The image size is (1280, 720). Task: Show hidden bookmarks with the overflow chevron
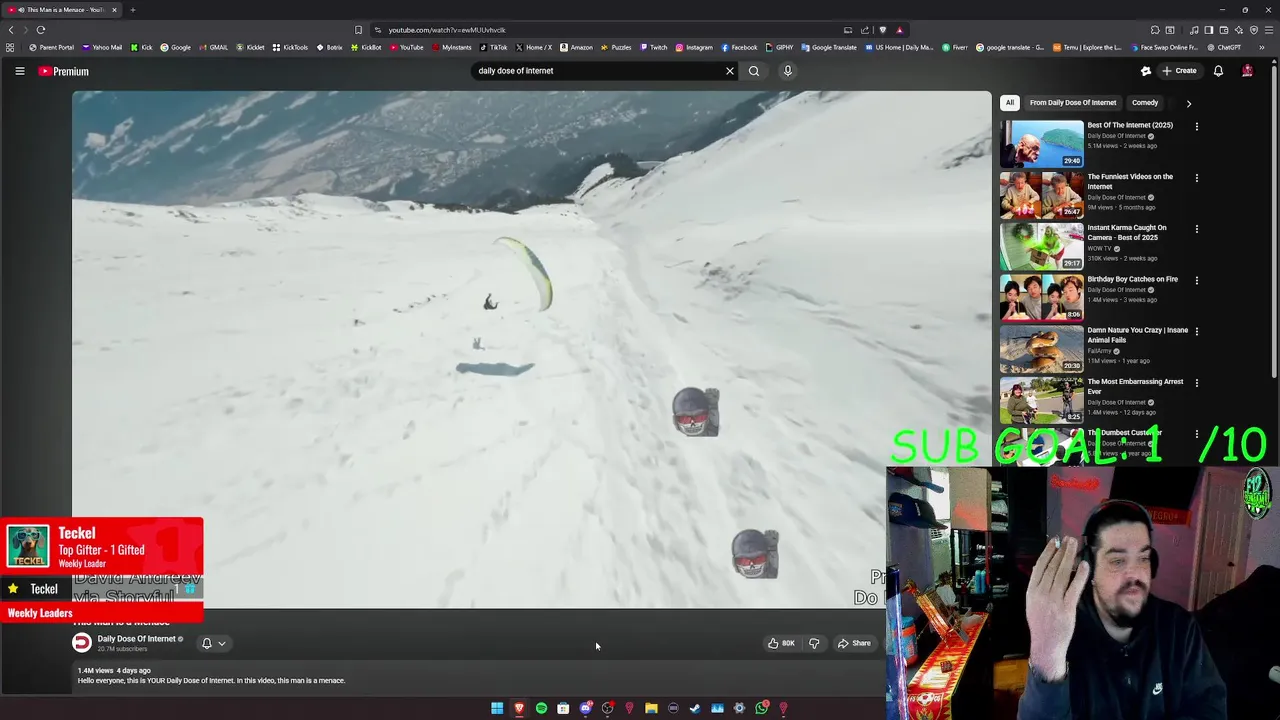[x=1262, y=47]
